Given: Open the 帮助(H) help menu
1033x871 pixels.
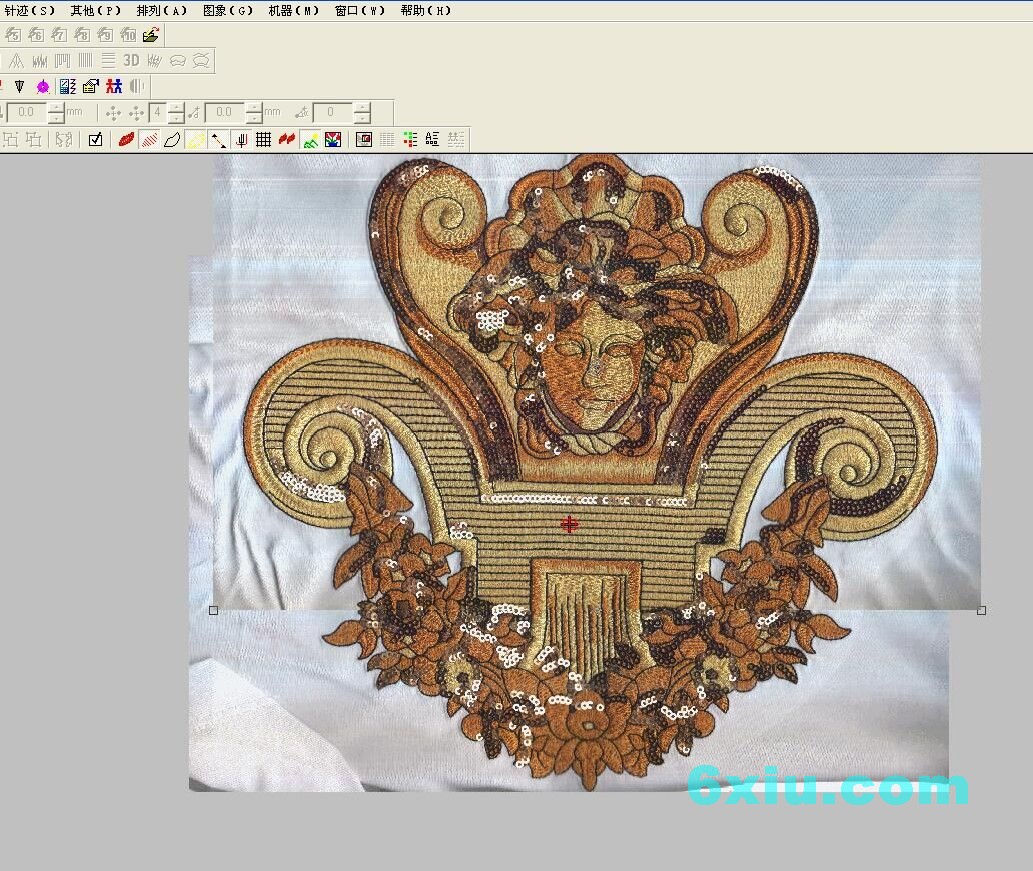Looking at the screenshot, I should 425,10.
